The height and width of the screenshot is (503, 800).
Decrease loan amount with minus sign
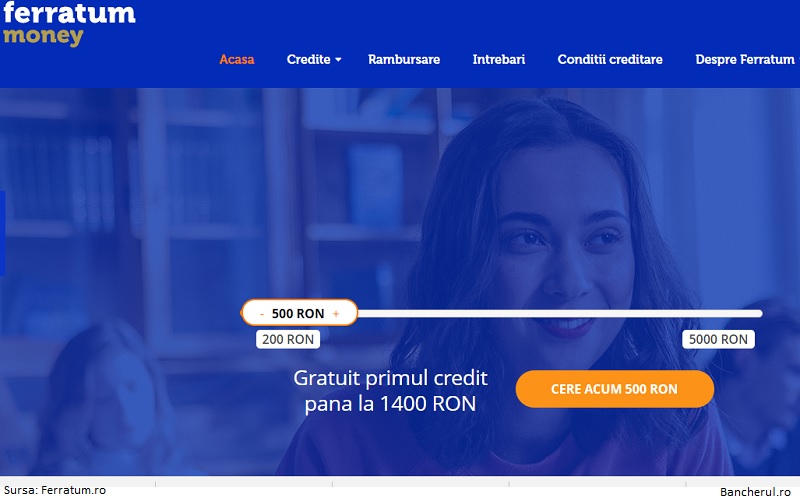tap(262, 314)
